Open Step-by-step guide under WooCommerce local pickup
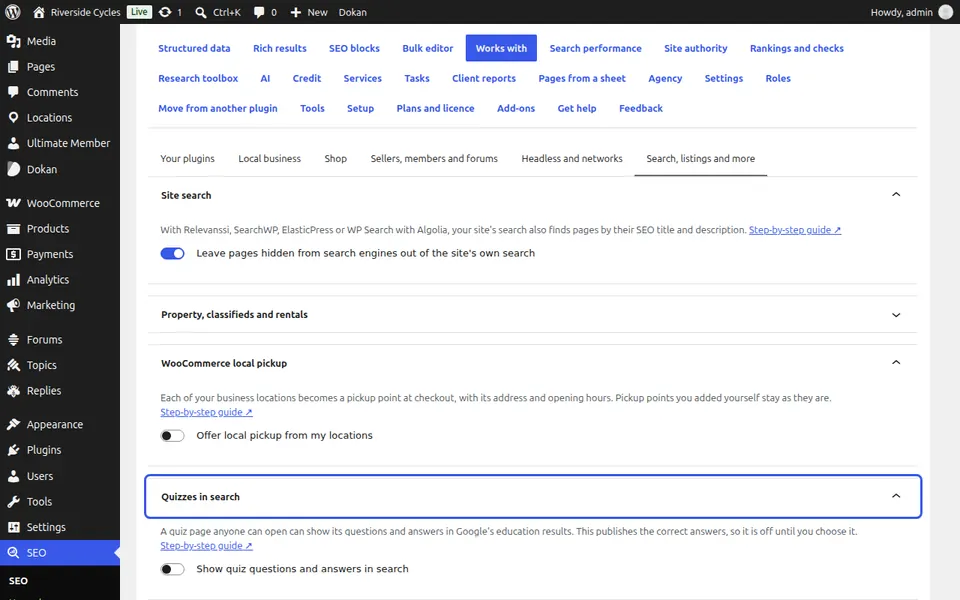 click(206, 412)
